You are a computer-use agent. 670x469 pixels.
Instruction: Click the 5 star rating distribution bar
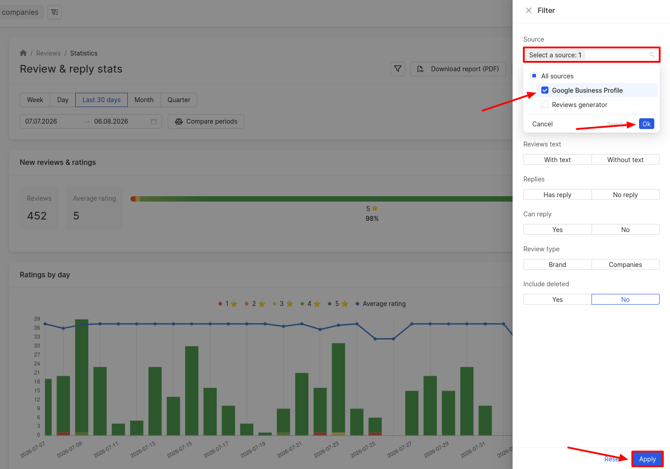[x=326, y=199]
